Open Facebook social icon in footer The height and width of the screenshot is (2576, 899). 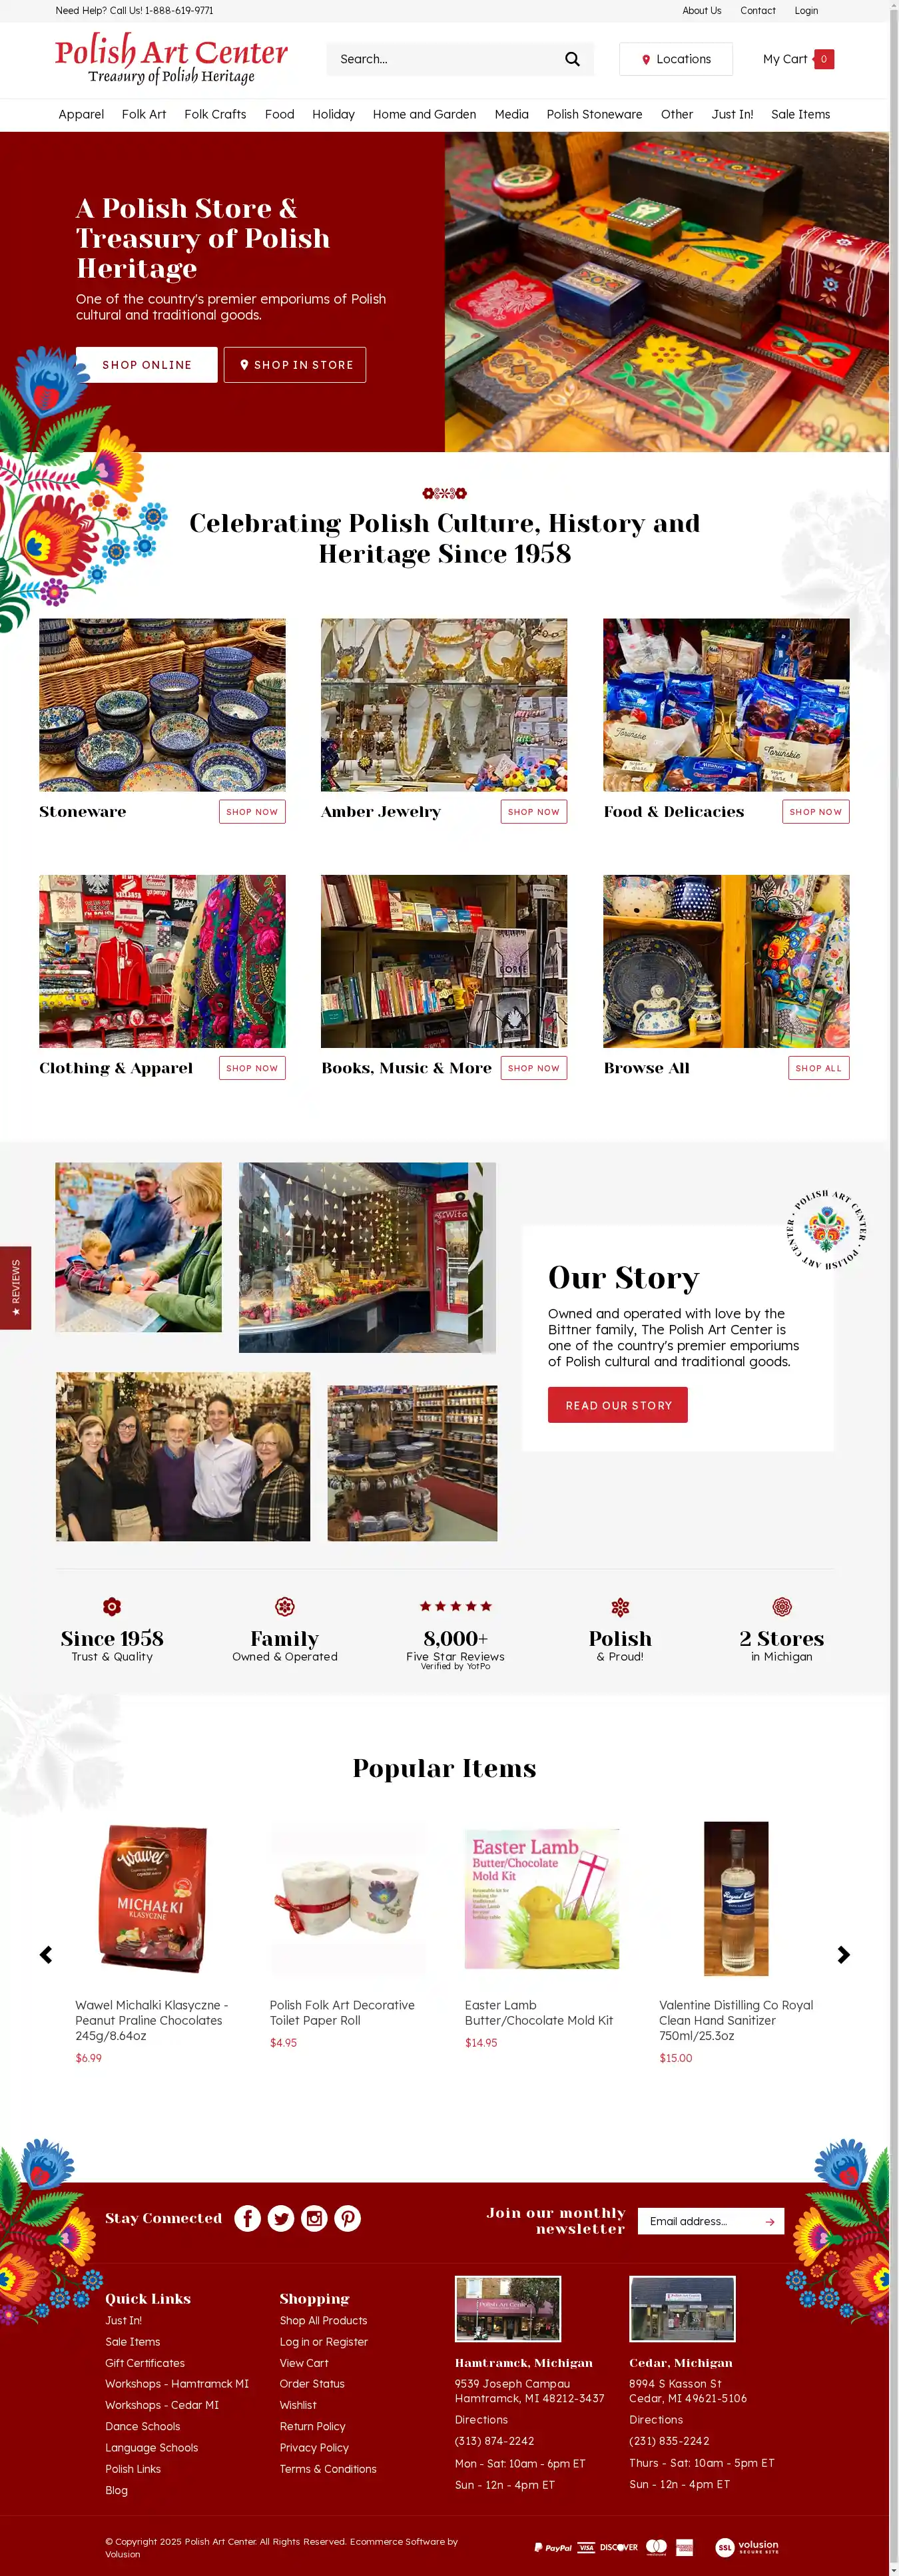pyautogui.click(x=248, y=2218)
